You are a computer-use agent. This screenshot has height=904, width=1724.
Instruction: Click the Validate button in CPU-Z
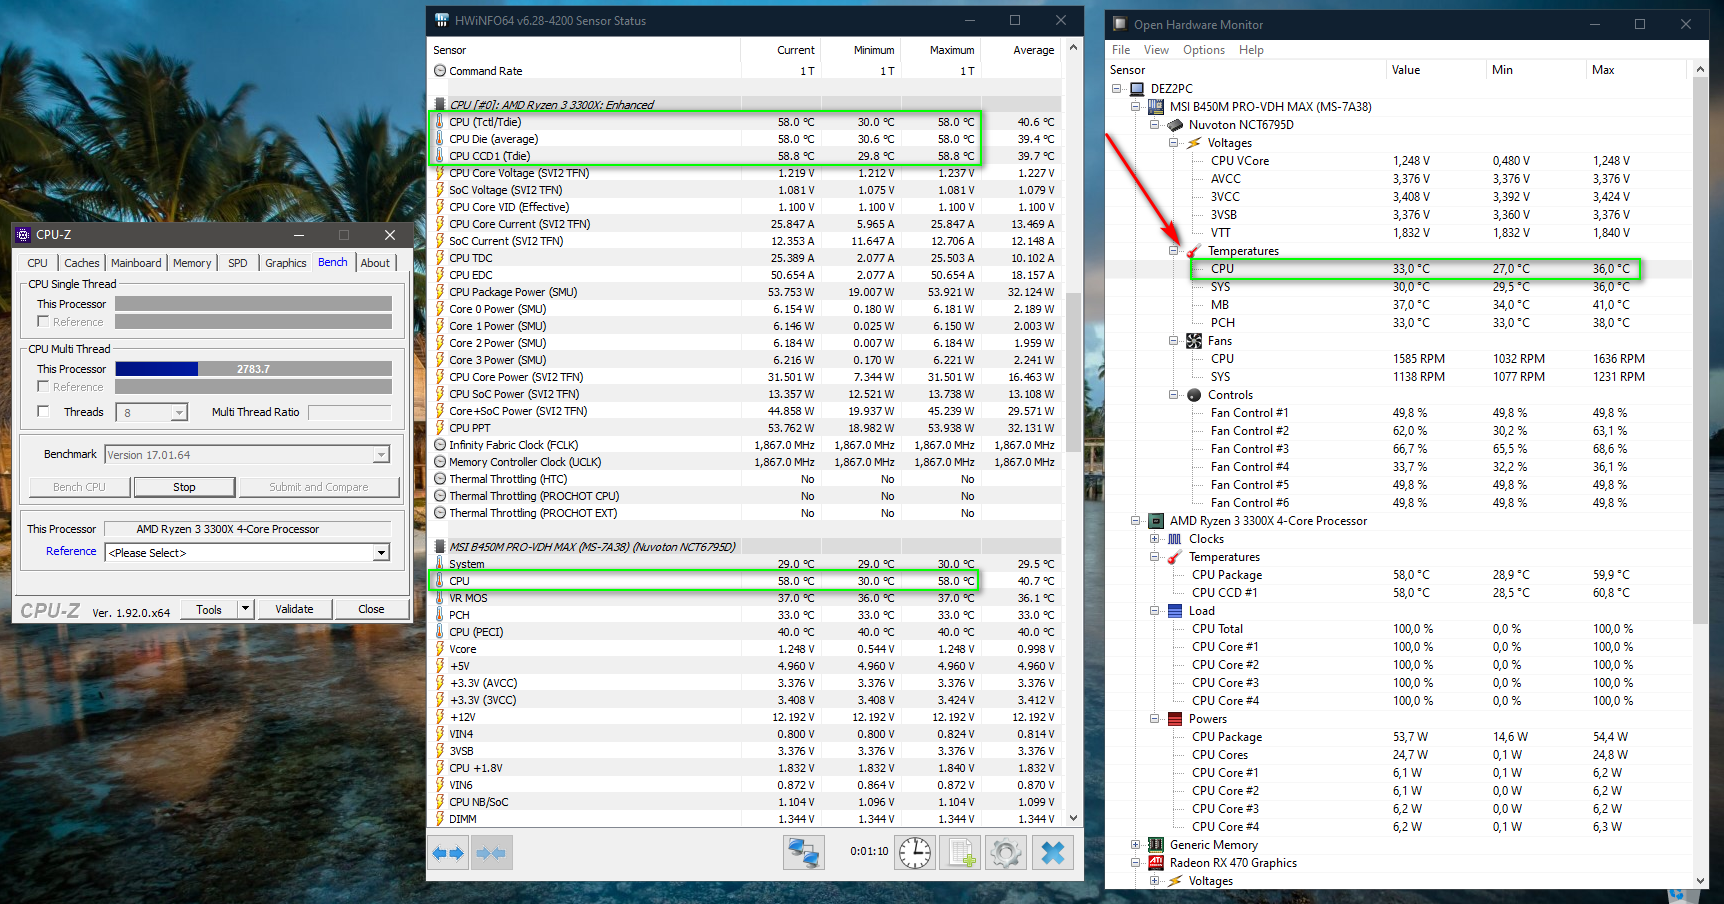click(294, 609)
